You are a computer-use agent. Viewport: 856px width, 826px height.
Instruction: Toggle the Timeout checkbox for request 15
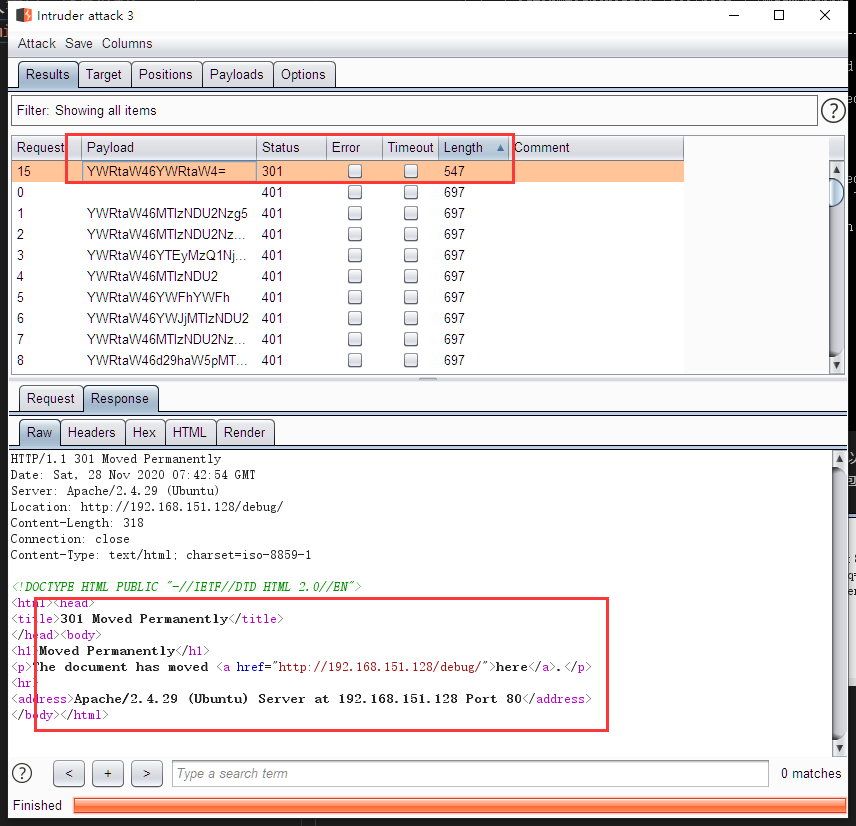point(410,171)
